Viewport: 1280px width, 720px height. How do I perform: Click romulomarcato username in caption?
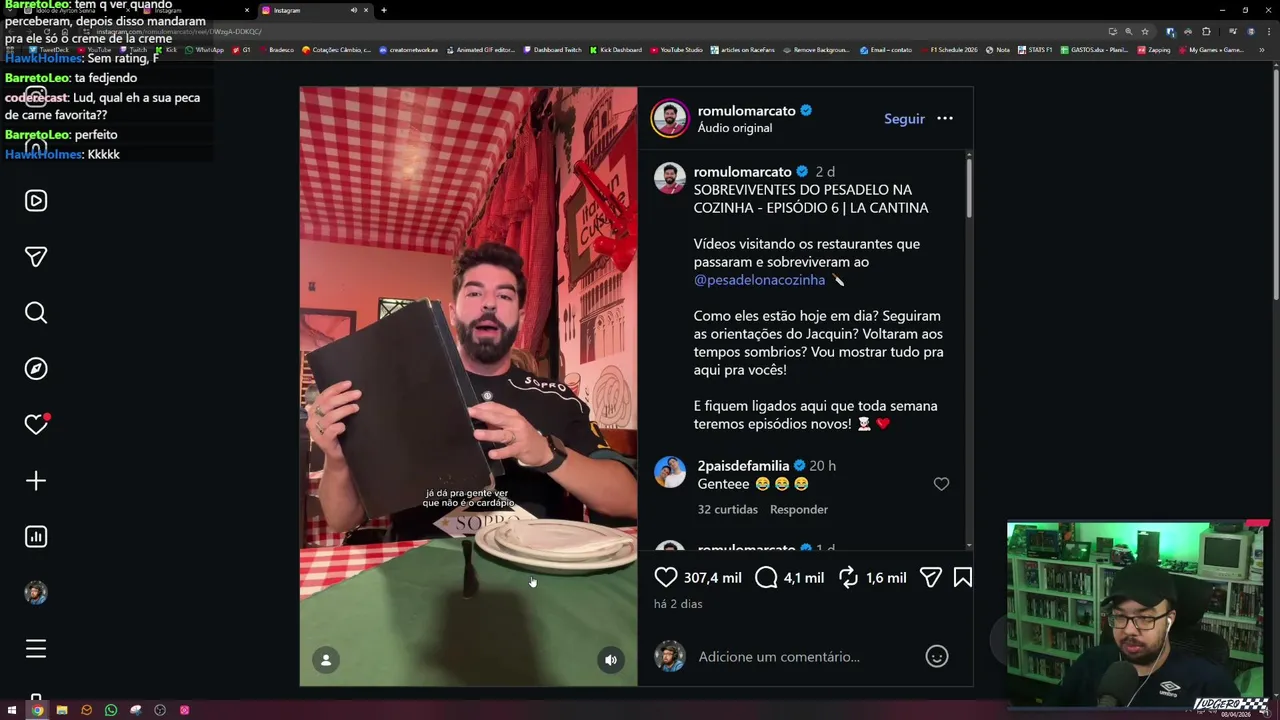(x=742, y=172)
